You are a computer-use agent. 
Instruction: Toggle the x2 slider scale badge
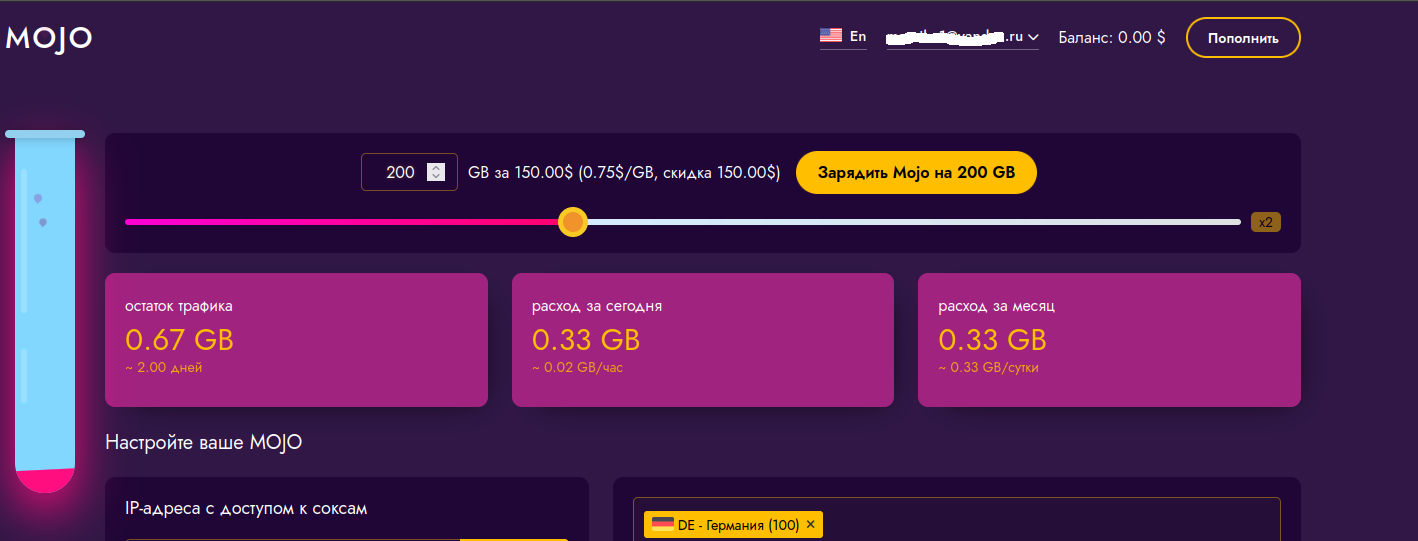click(x=1265, y=222)
